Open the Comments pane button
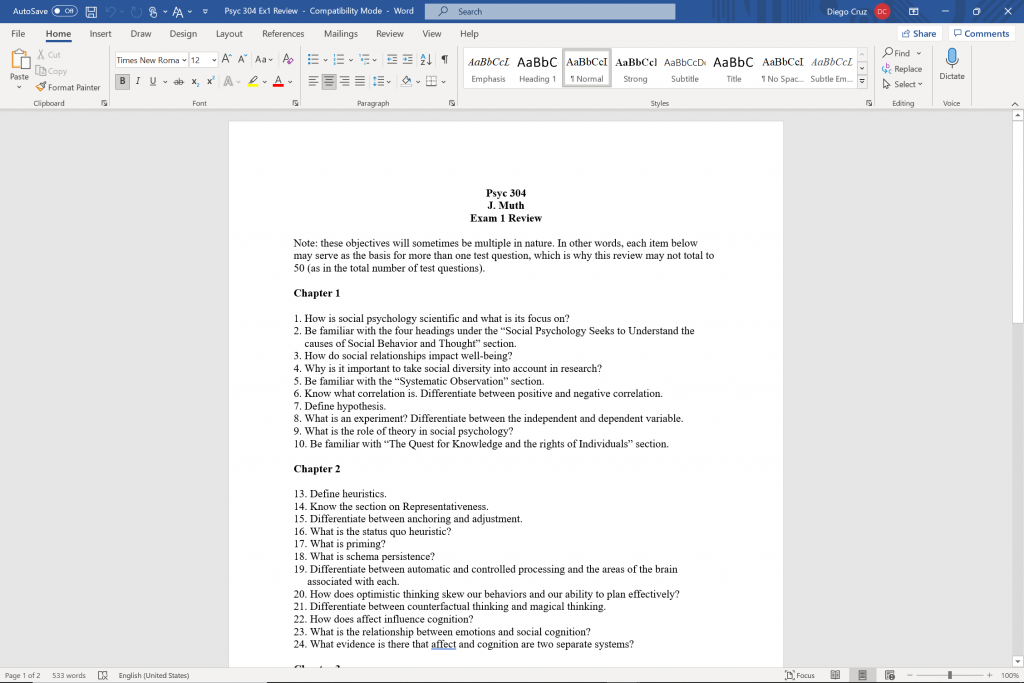This screenshot has height=683, width=1024. [981, 33]
